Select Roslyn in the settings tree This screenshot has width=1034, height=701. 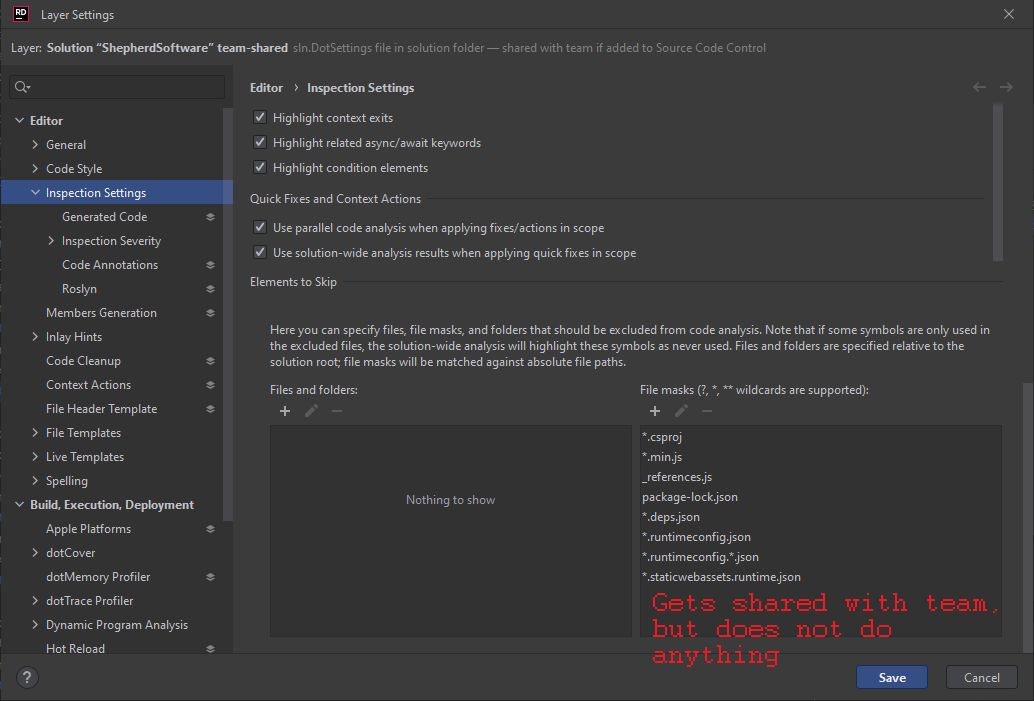click(x=79, y=289)
